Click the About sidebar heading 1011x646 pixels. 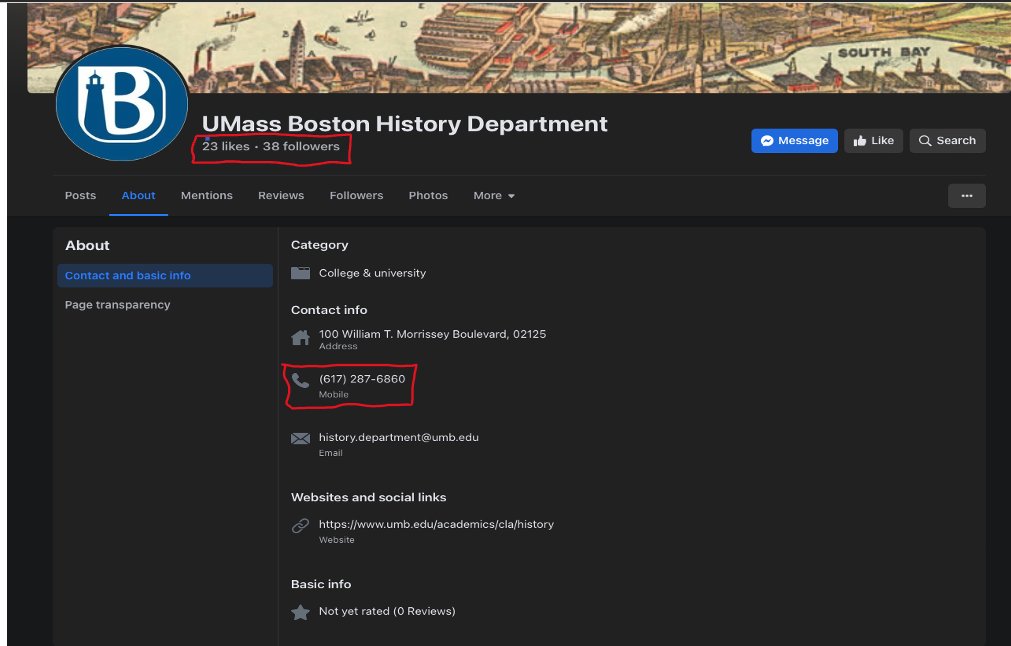pos(87,246)
